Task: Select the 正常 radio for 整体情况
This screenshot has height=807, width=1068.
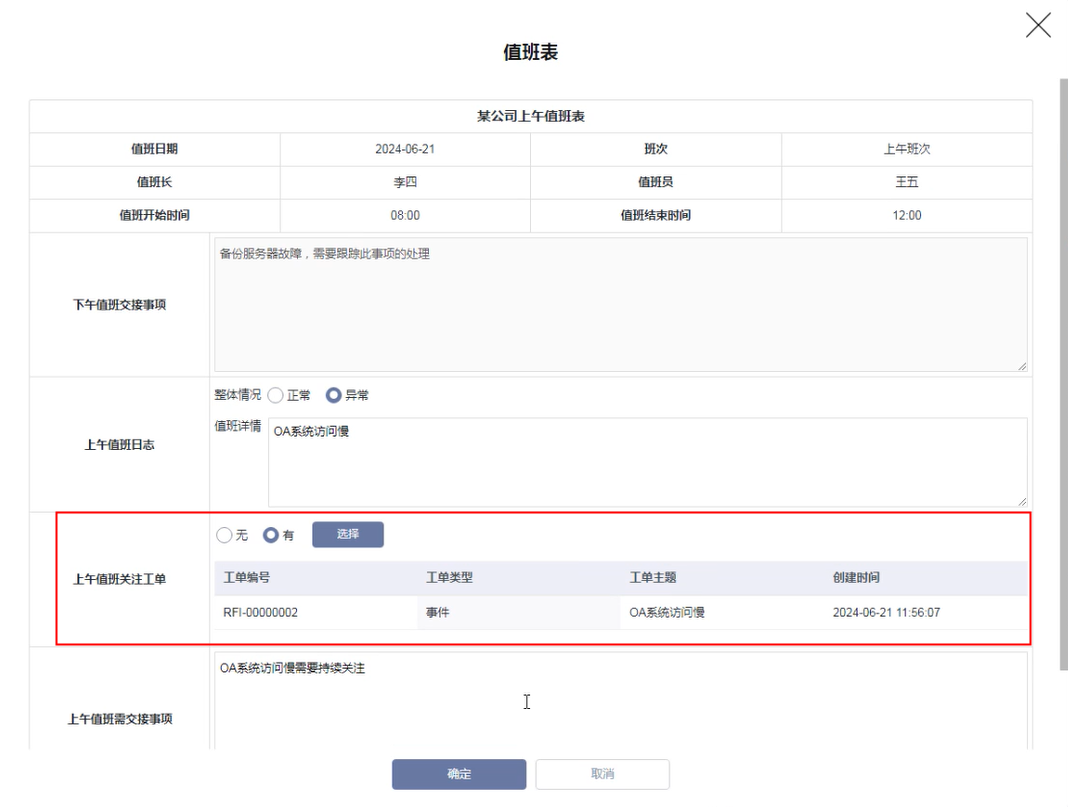Action: 276,396
